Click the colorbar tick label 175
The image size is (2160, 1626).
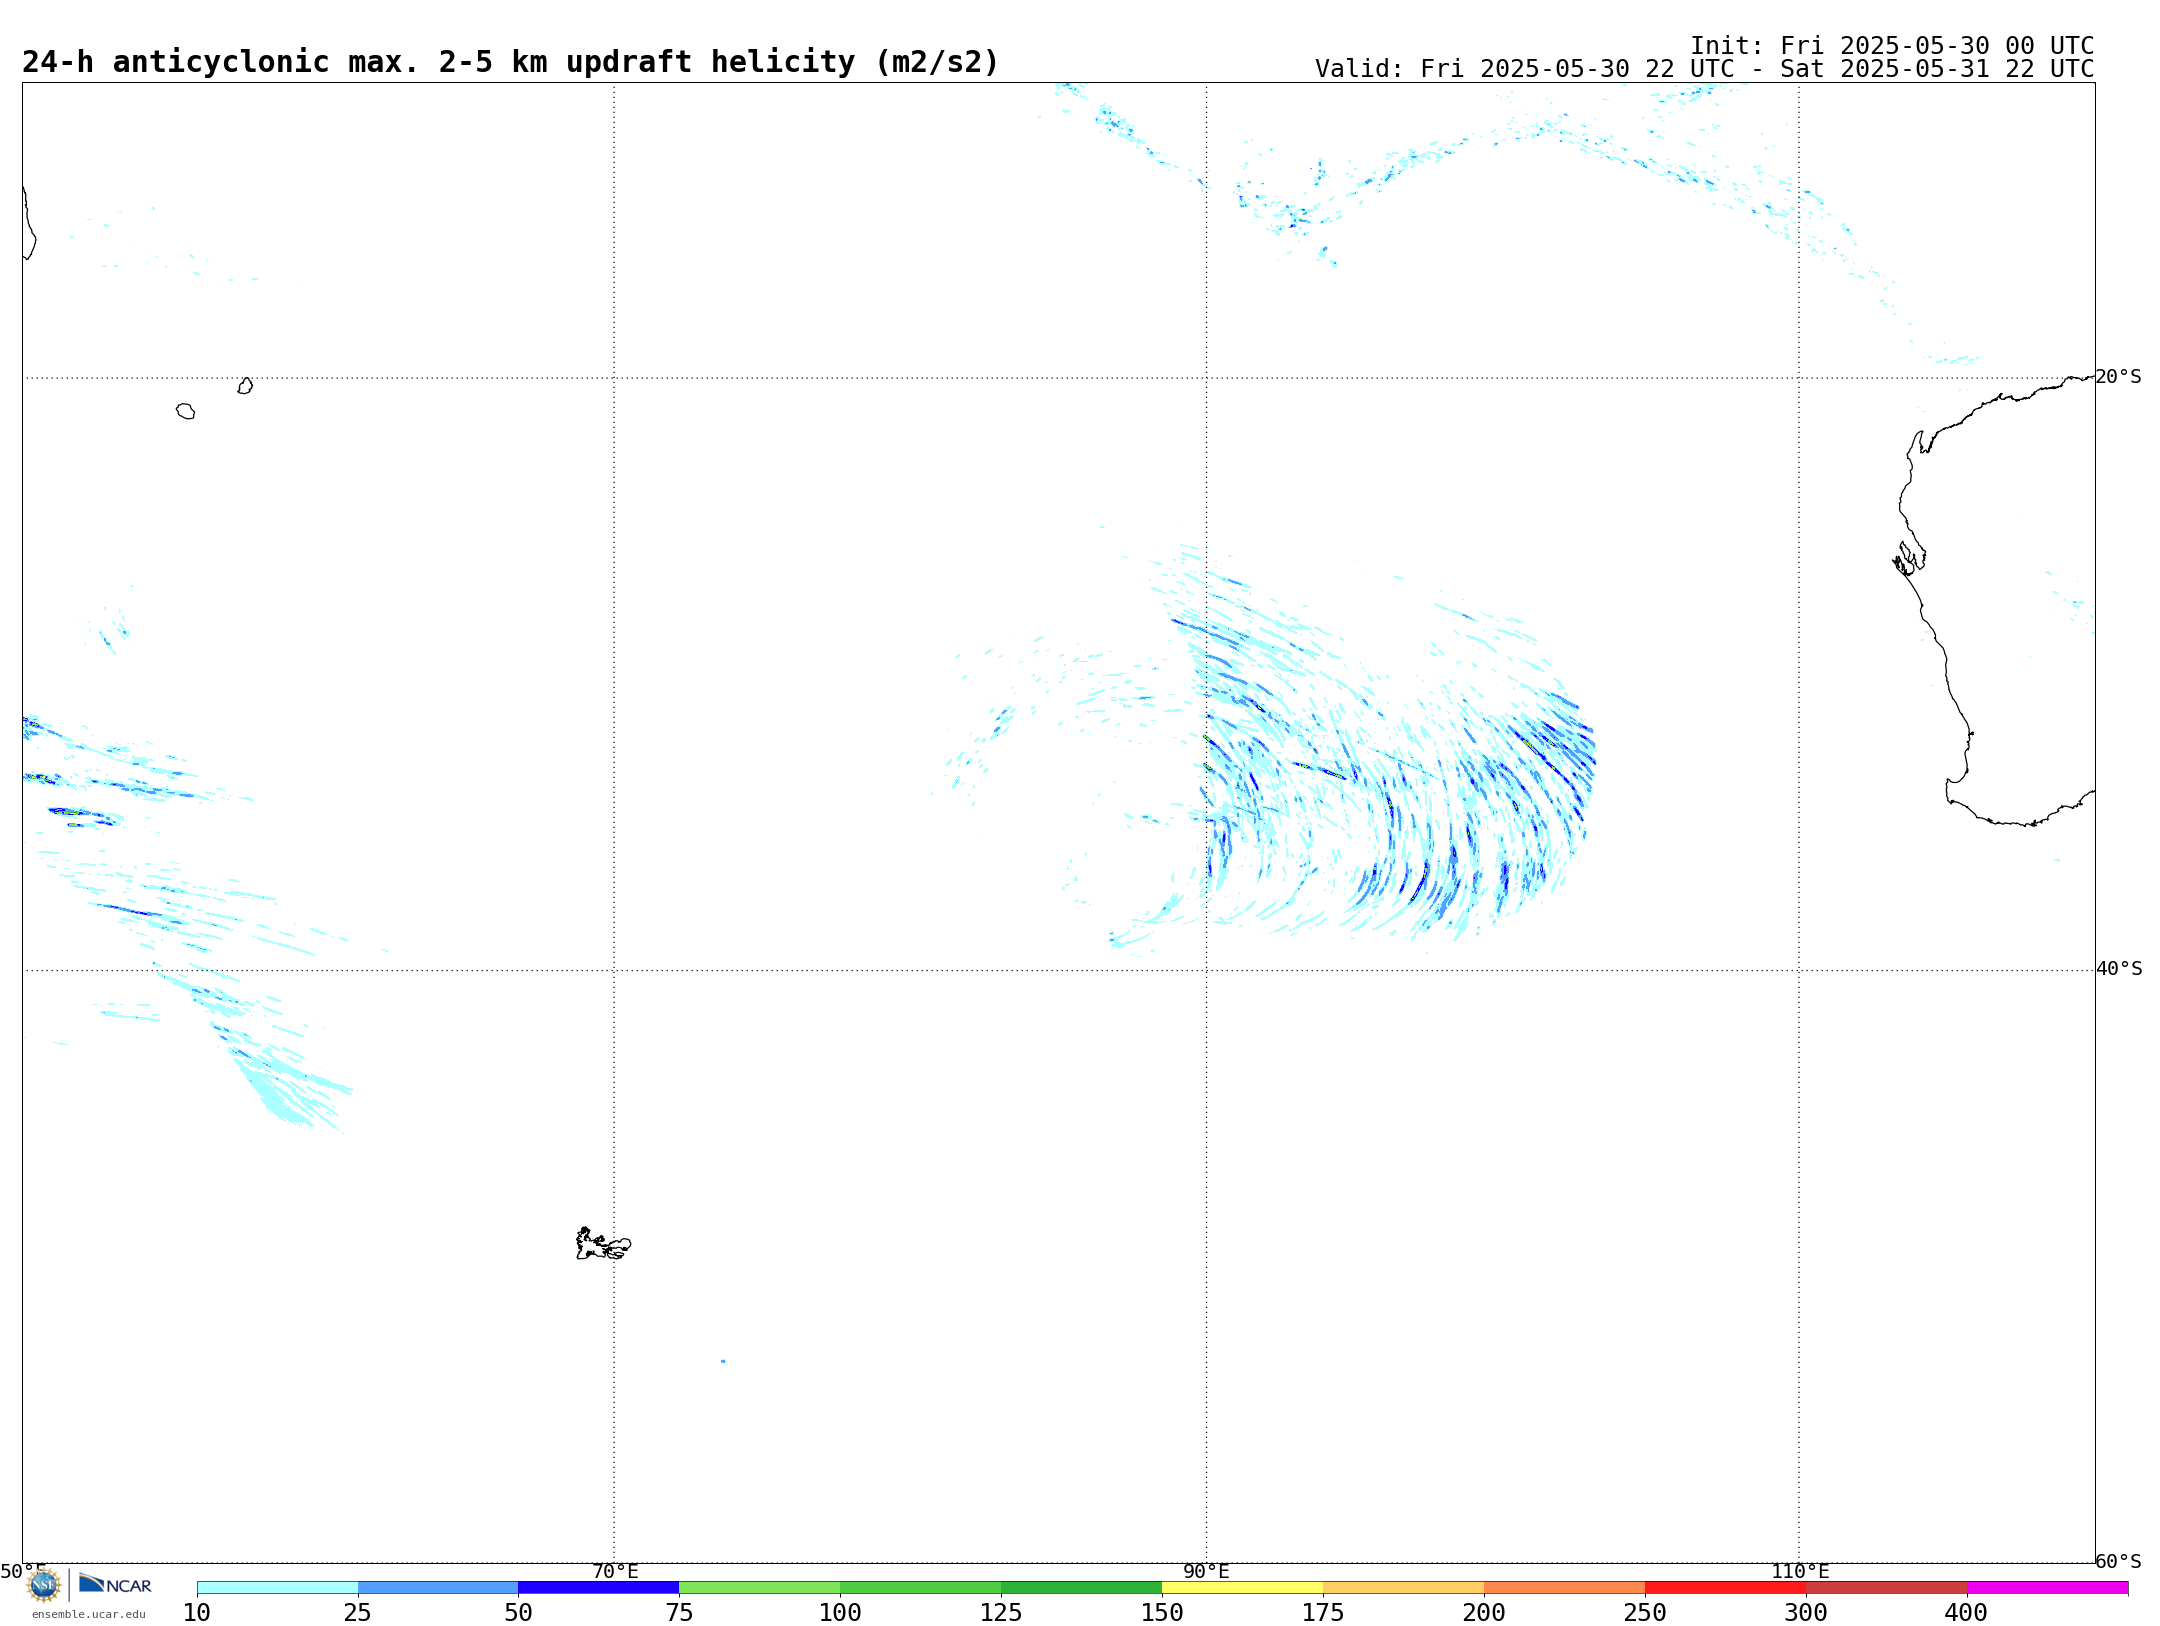point(1323,1612)
